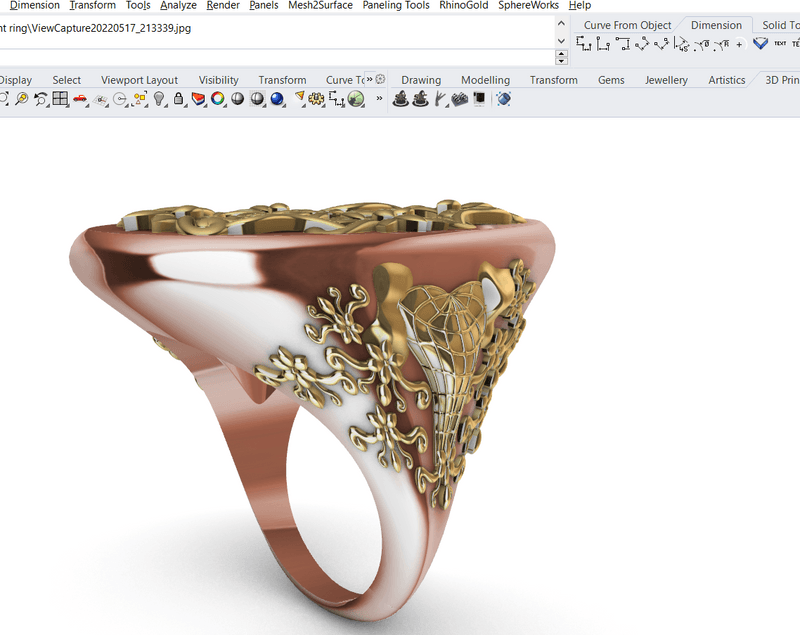Click the red car Set View icon
The width and height of the screenshot is (800, 635).
[80, 98]
